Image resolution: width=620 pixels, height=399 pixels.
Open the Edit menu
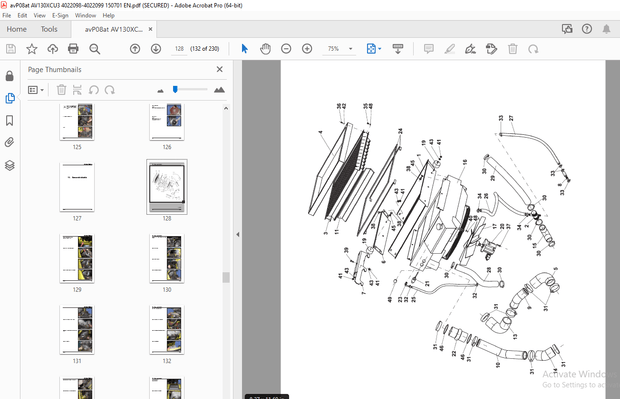pyautogui.click(x=22, y=15)
